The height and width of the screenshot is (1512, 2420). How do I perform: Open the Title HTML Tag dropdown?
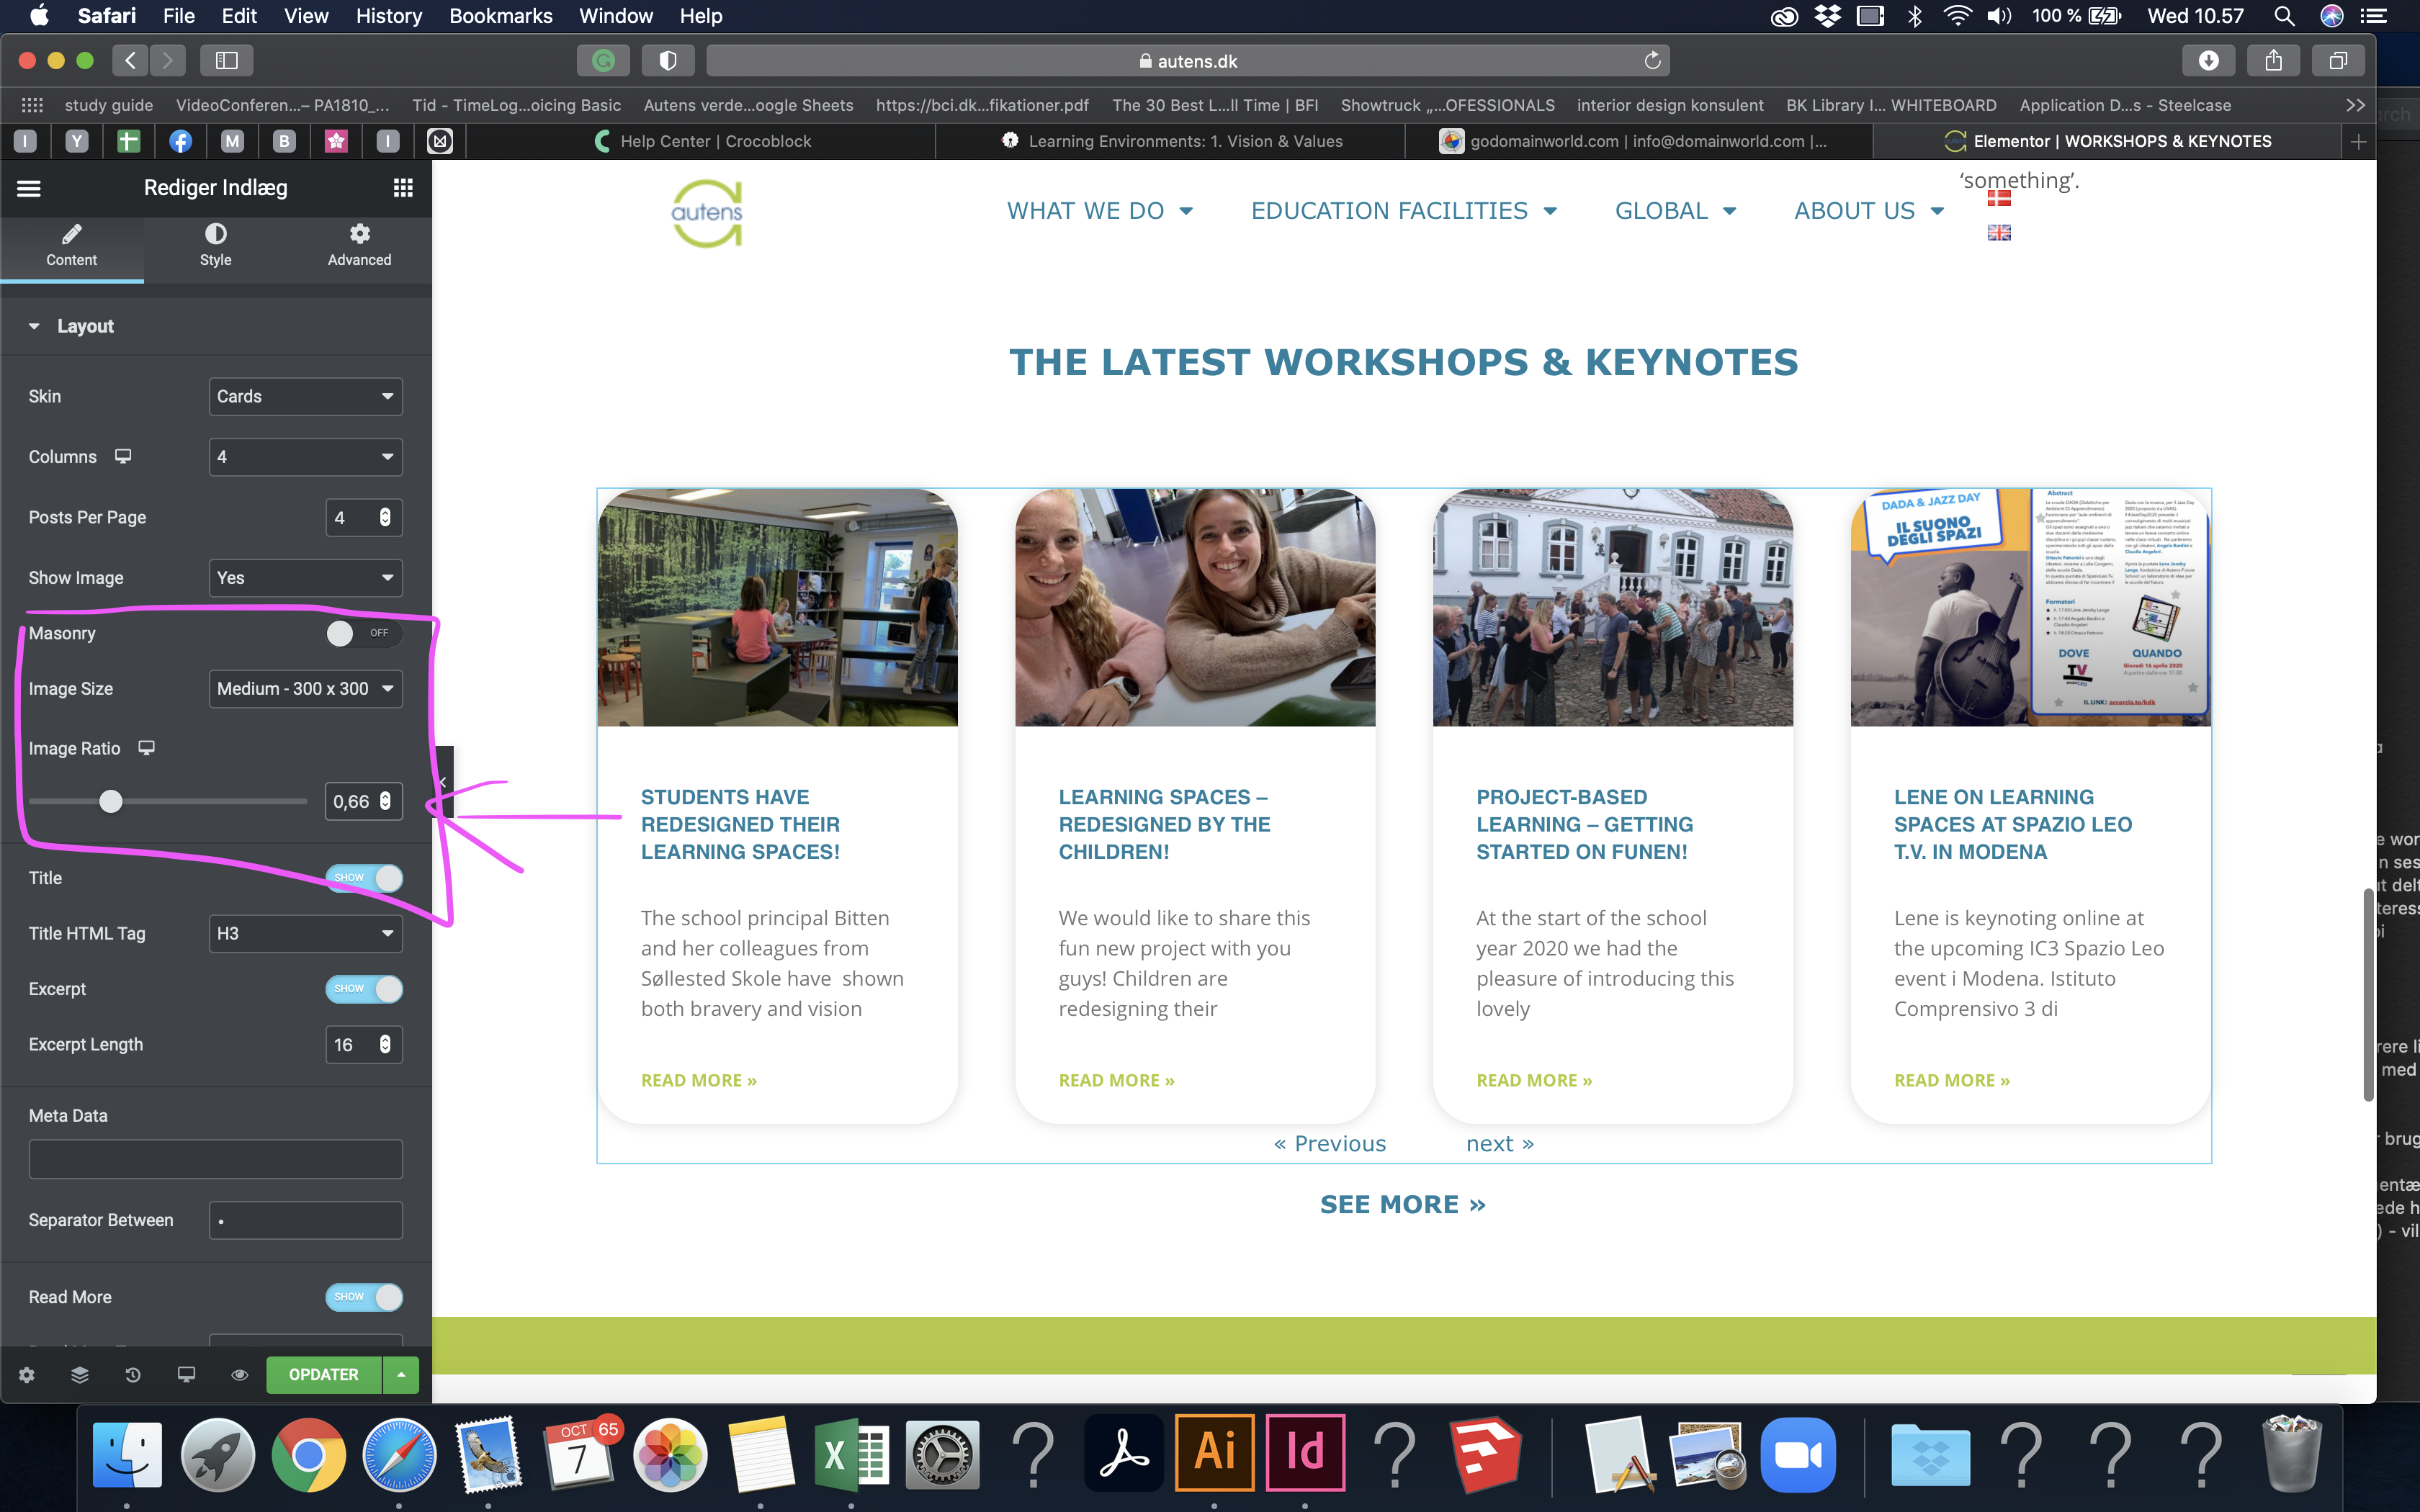305,933
